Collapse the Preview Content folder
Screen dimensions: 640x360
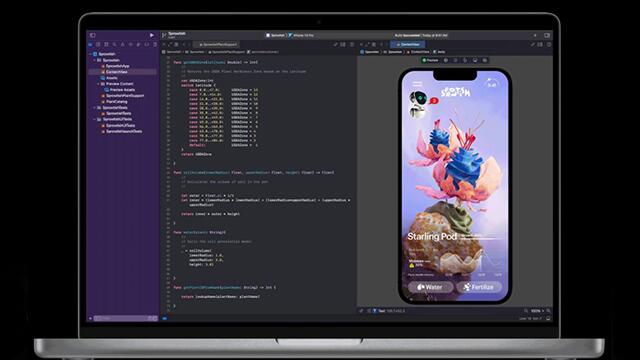tap(98, 84)
